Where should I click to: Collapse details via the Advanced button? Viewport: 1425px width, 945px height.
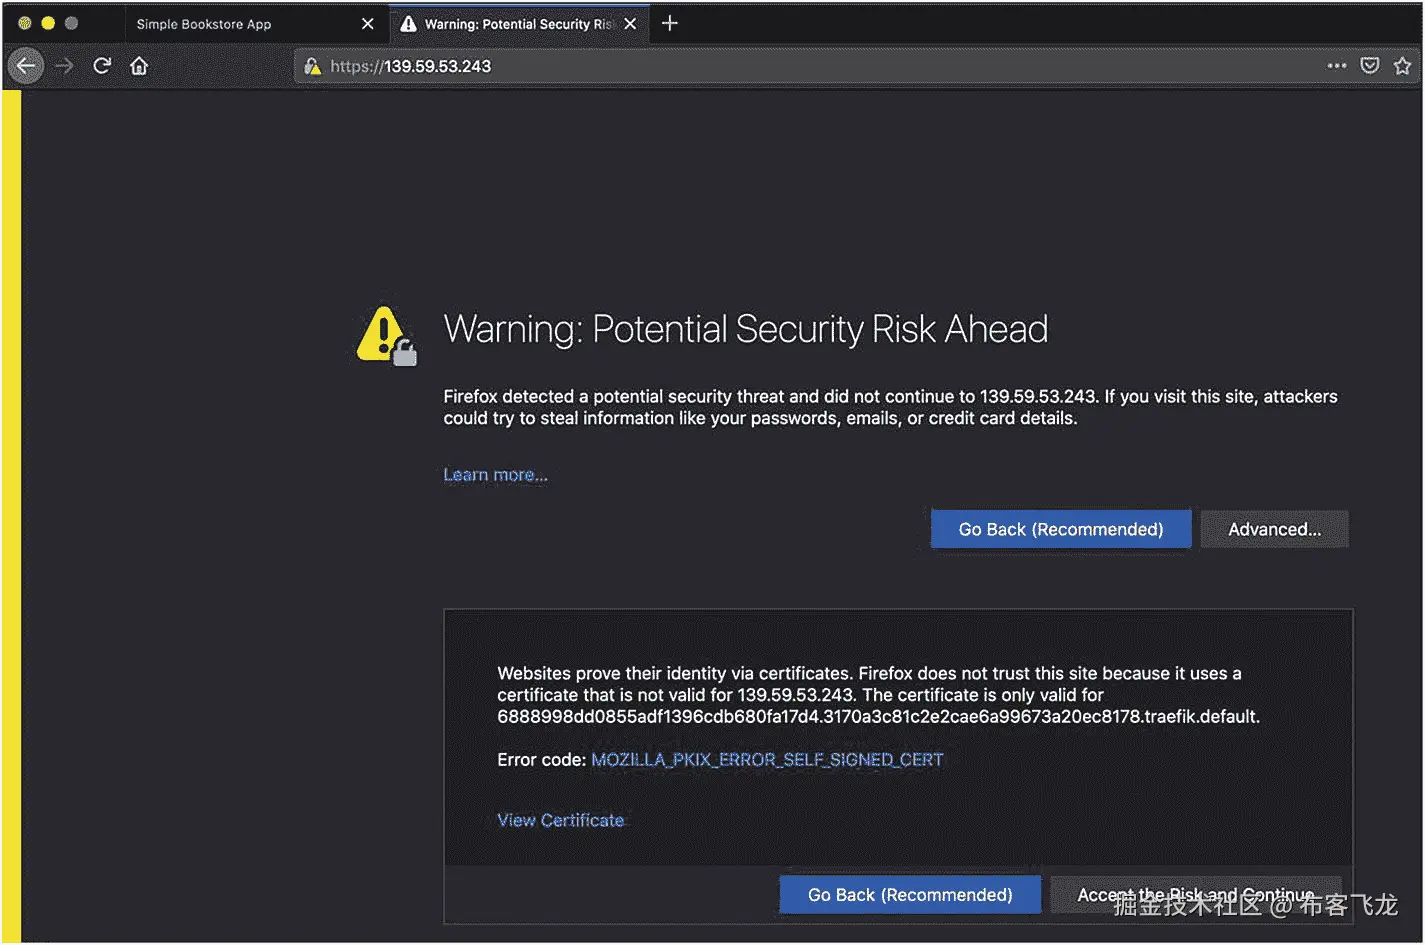[1274, 529]
